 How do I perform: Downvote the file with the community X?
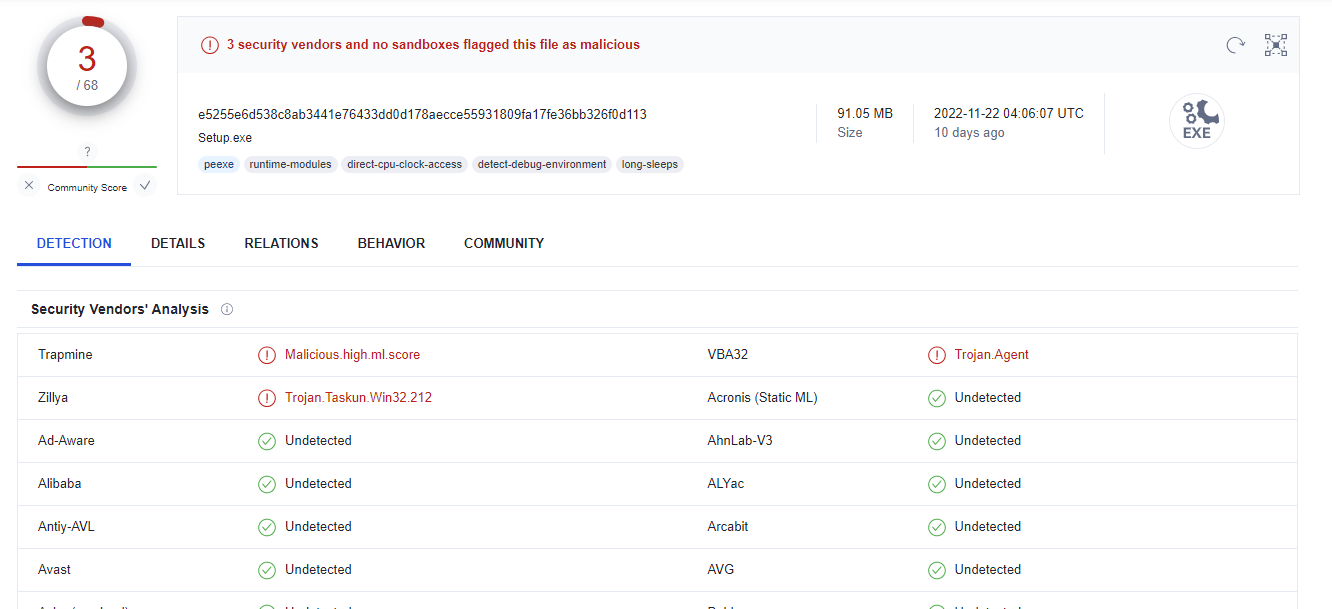[29, 185]
